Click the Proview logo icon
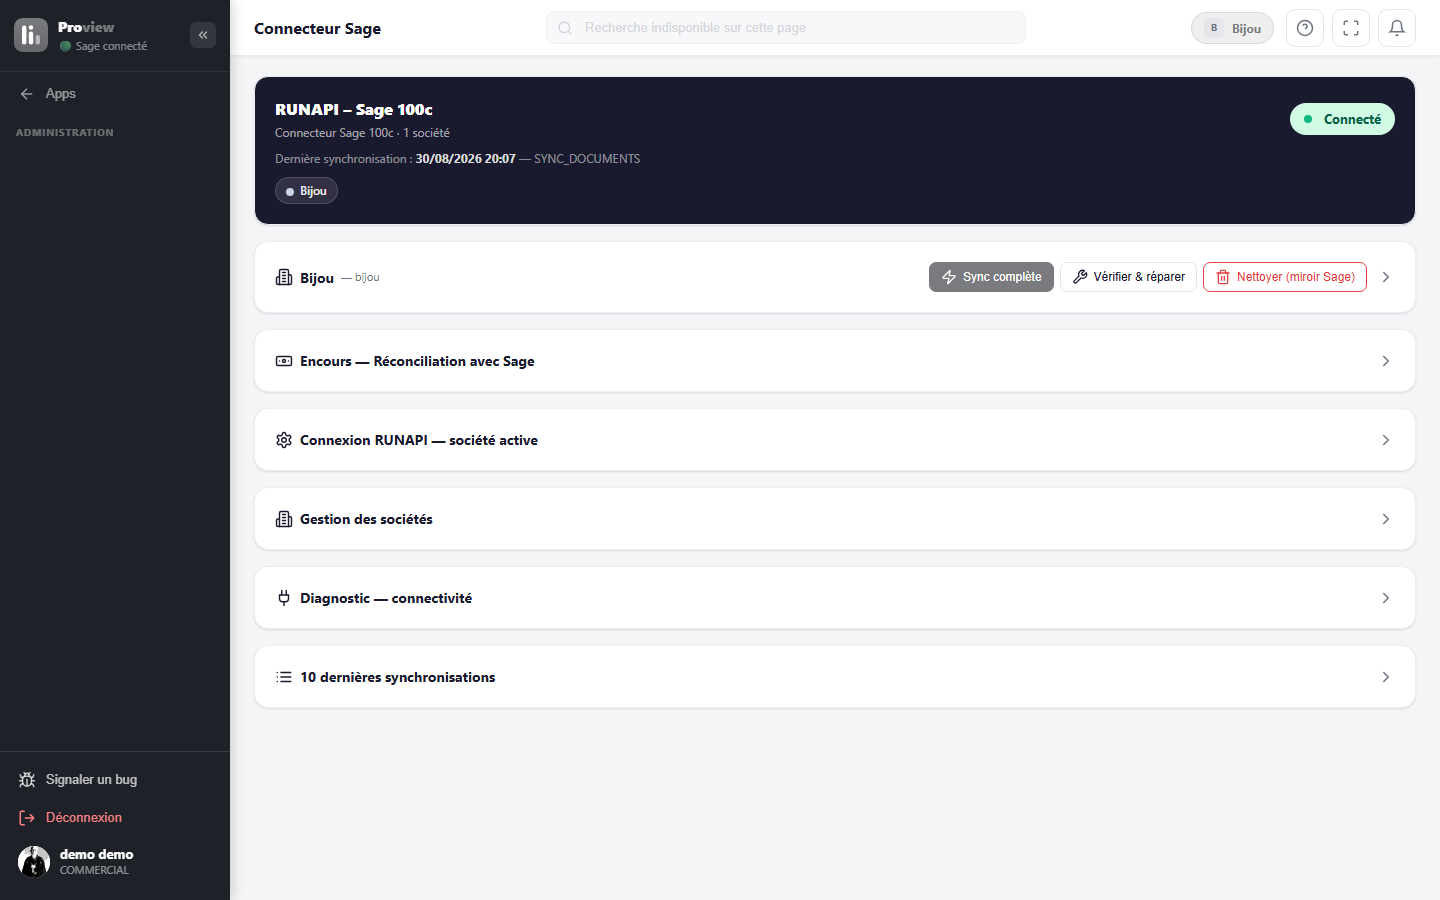The image size is (1440, 900). 31,35
